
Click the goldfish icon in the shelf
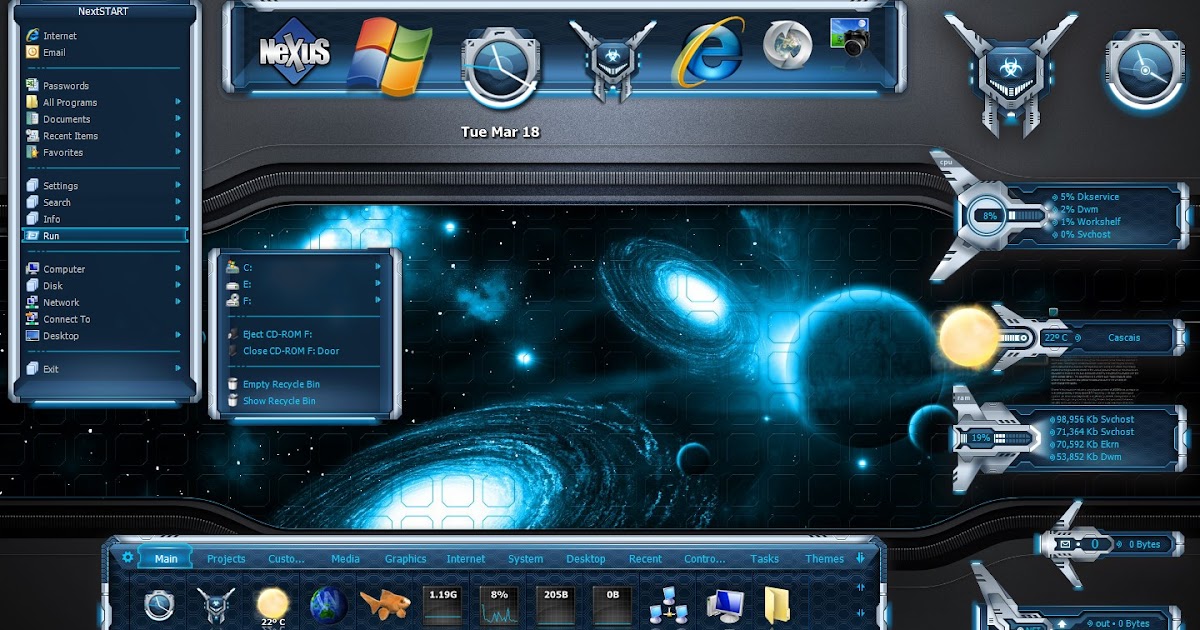(385, 604)
